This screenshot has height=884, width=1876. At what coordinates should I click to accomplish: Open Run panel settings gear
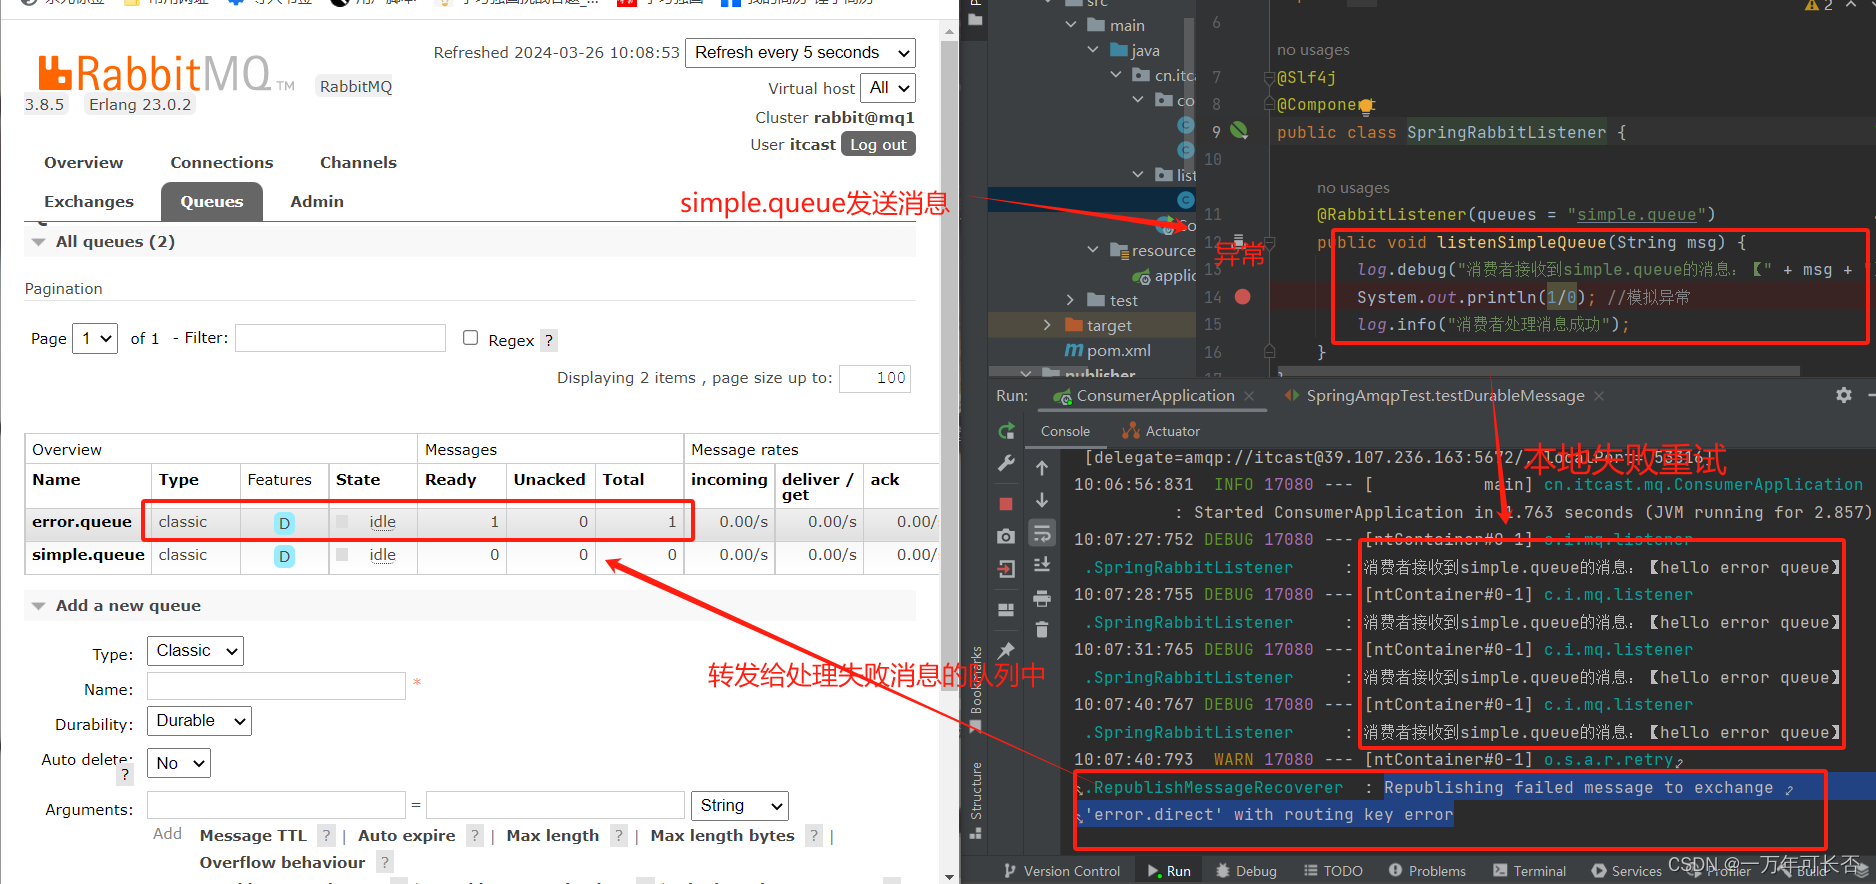(1844, 395)
